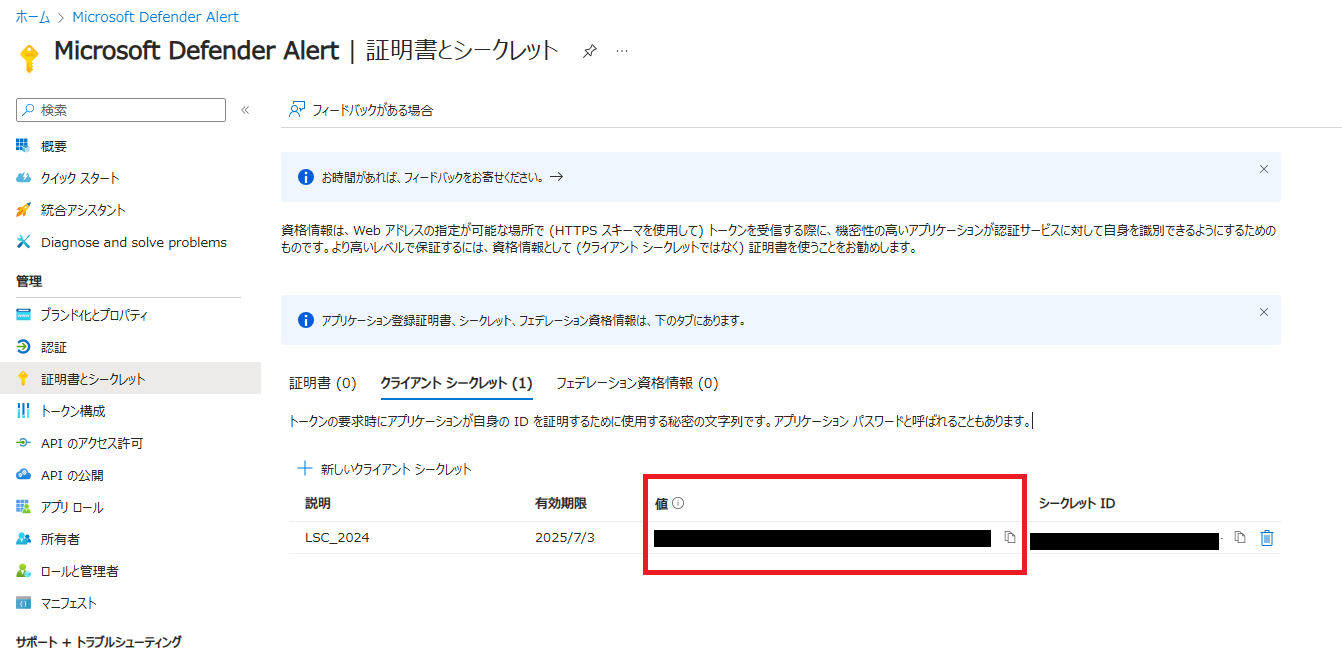Click the pin icon next to page title

(590, 51)
